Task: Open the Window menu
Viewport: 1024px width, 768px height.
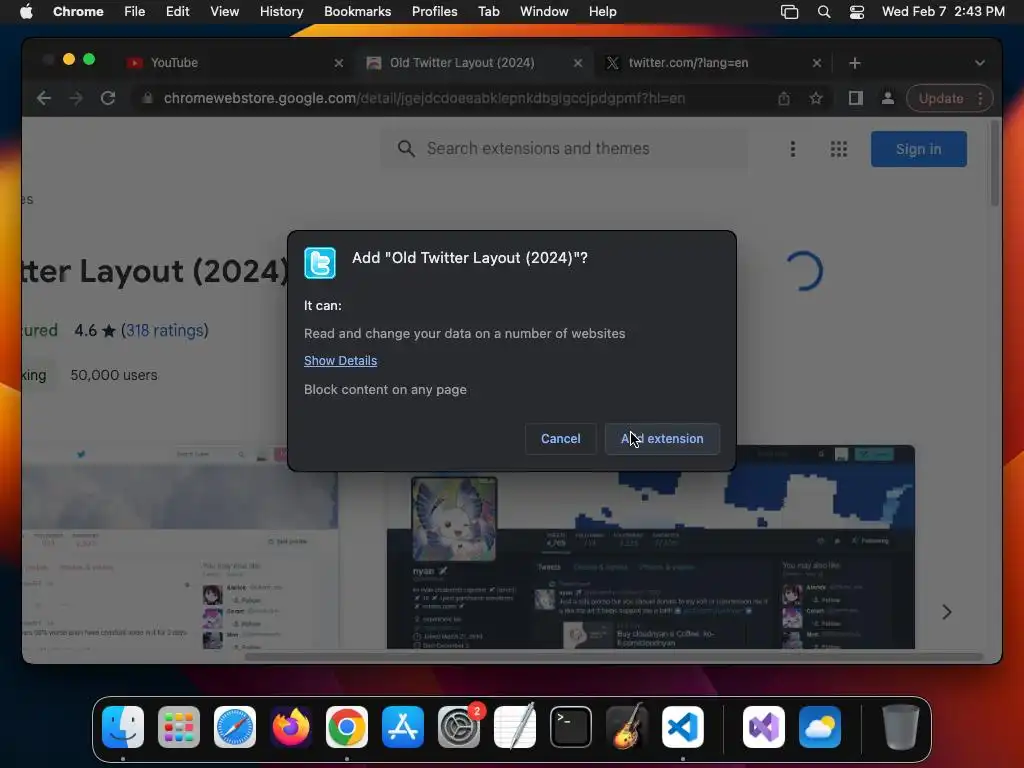Action: 544,12
